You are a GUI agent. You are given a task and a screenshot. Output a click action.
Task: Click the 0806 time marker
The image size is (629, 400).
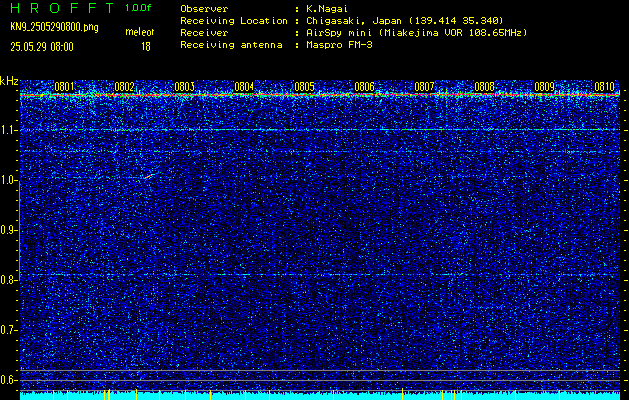tap(364, 87)
